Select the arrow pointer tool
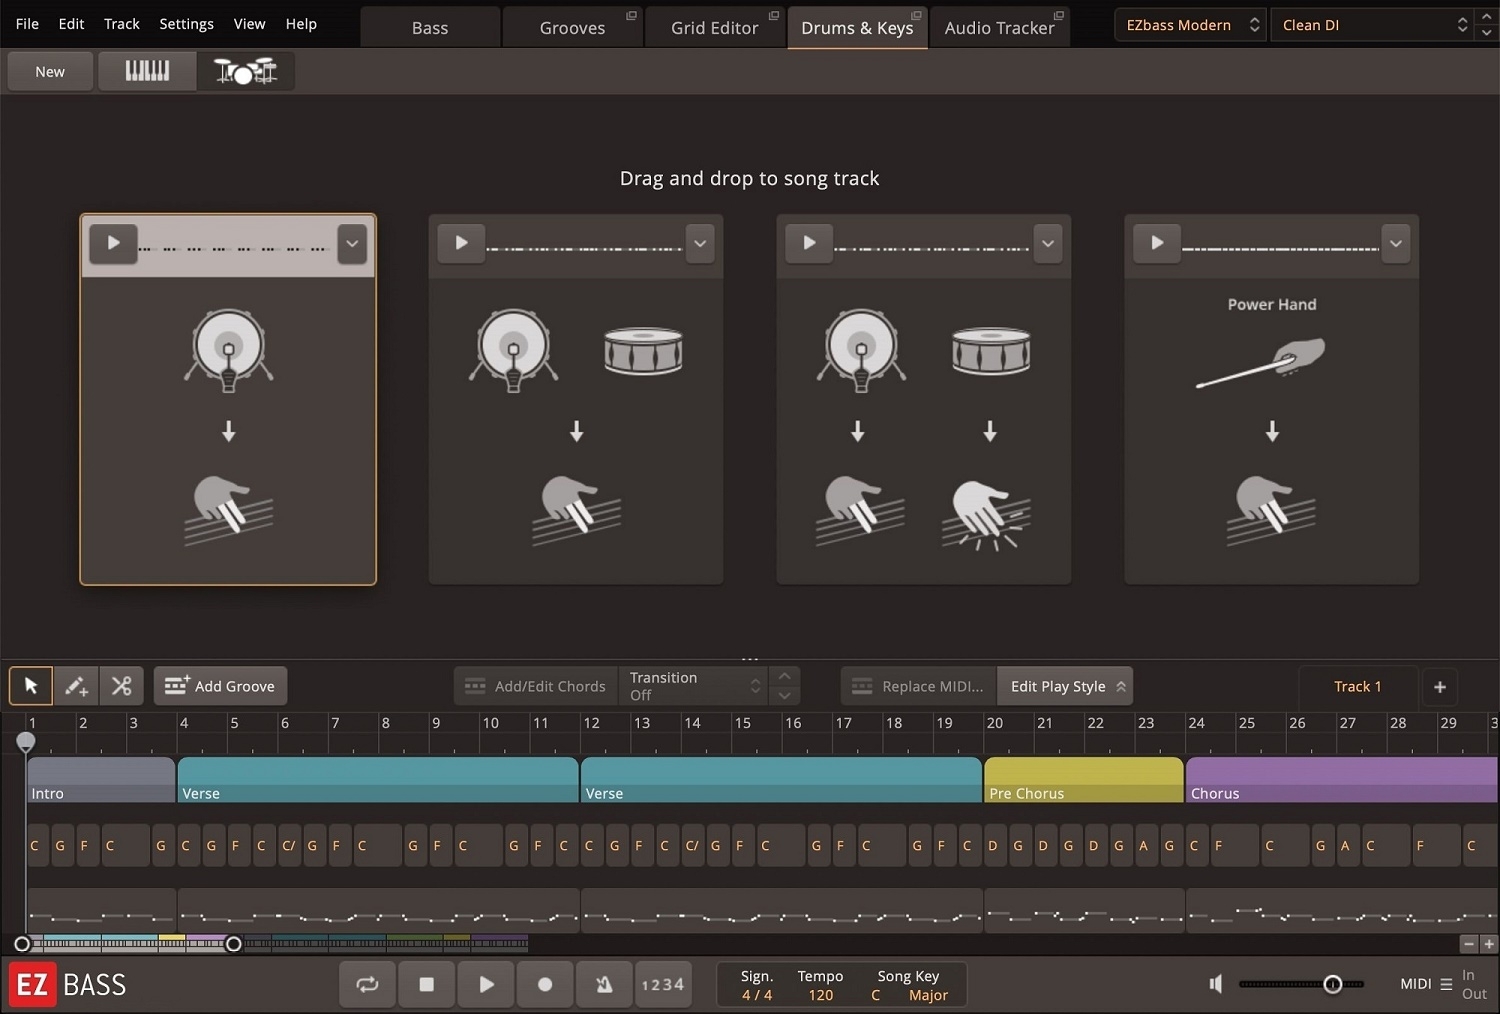Viewport: 1500px width, 1014px height. click(x=31, y=686)
